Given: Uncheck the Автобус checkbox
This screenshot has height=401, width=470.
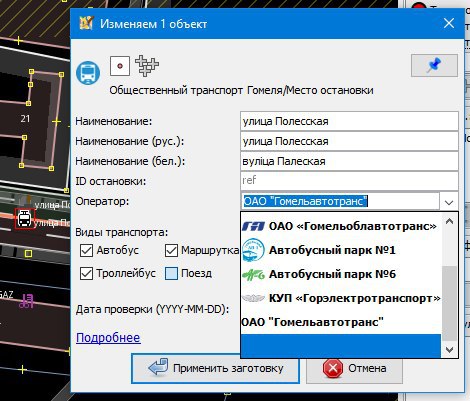Looking at the screenshot, I should pos(86,250).
